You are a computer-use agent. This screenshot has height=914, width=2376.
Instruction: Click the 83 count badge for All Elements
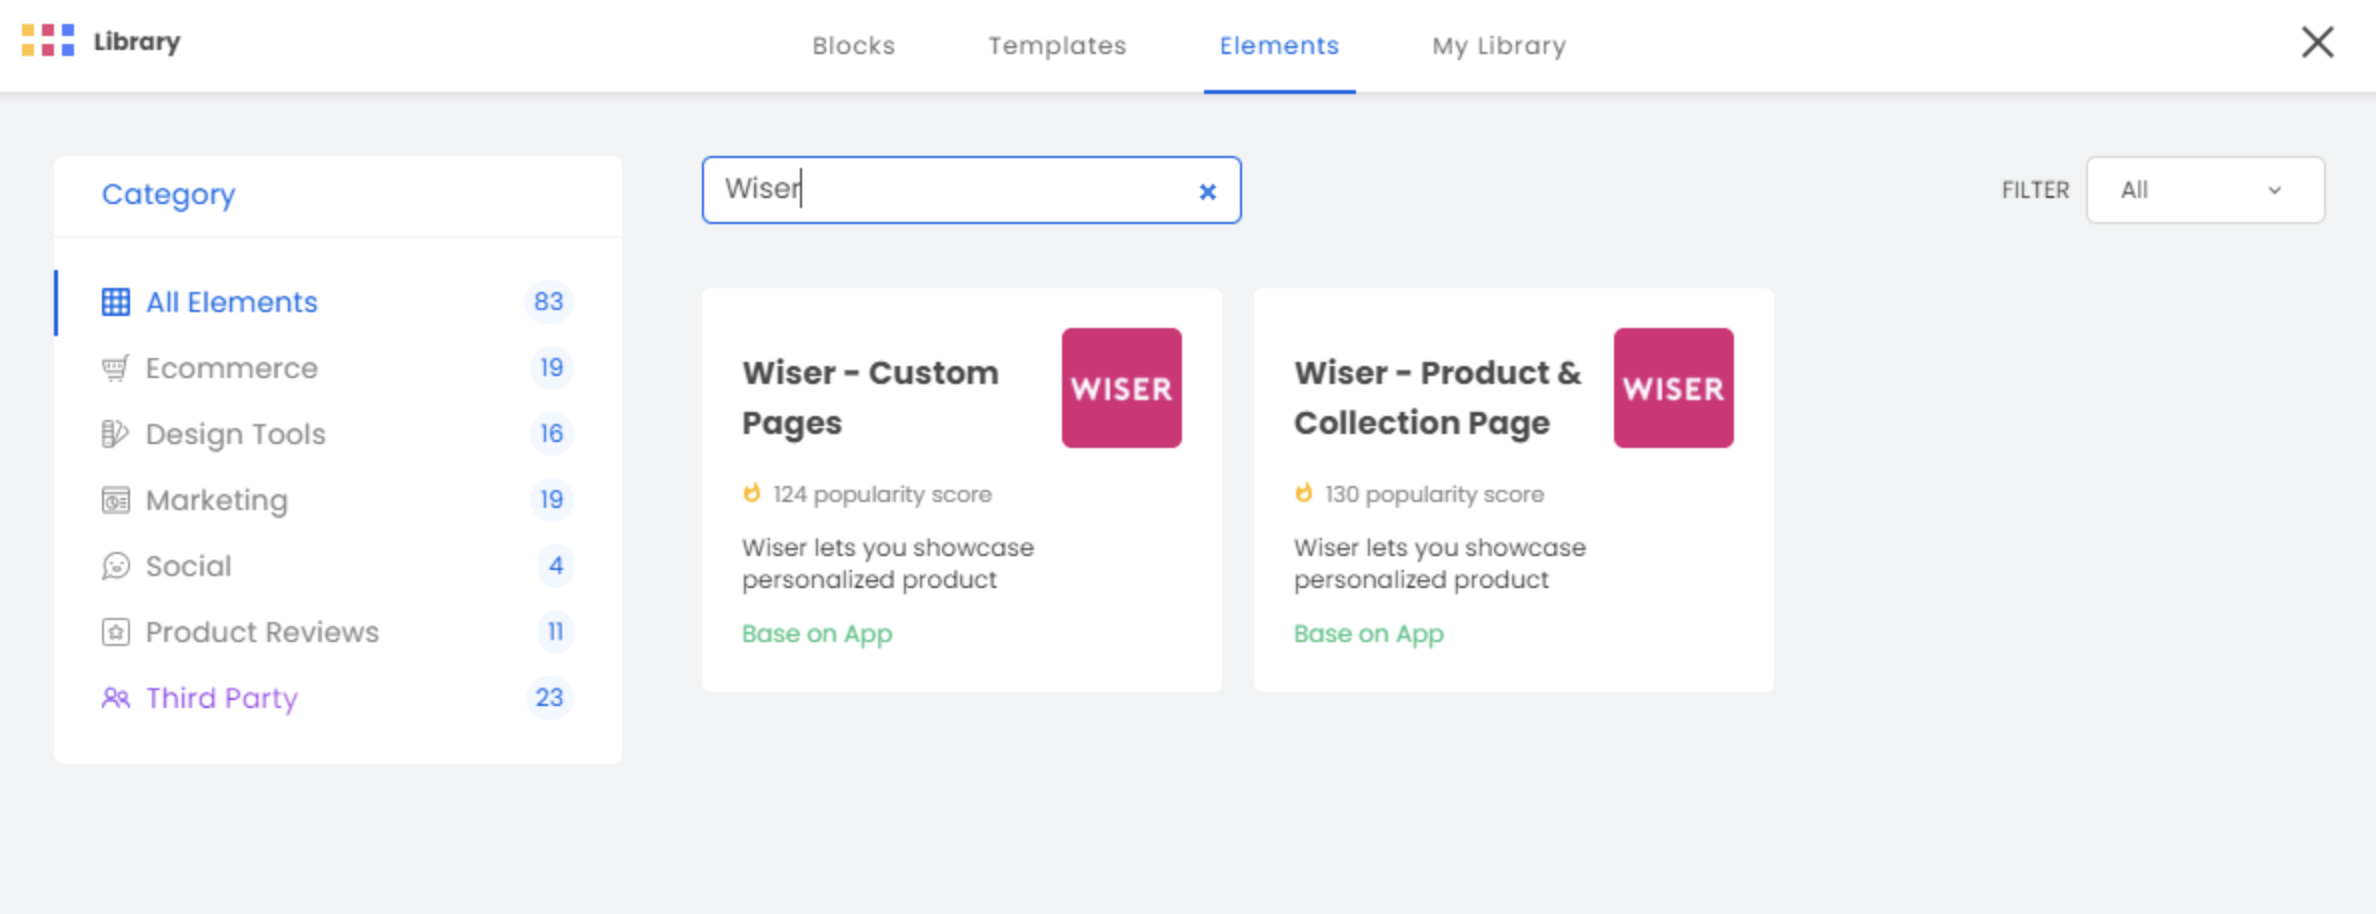pyautogui.click(x=548, y=302)
